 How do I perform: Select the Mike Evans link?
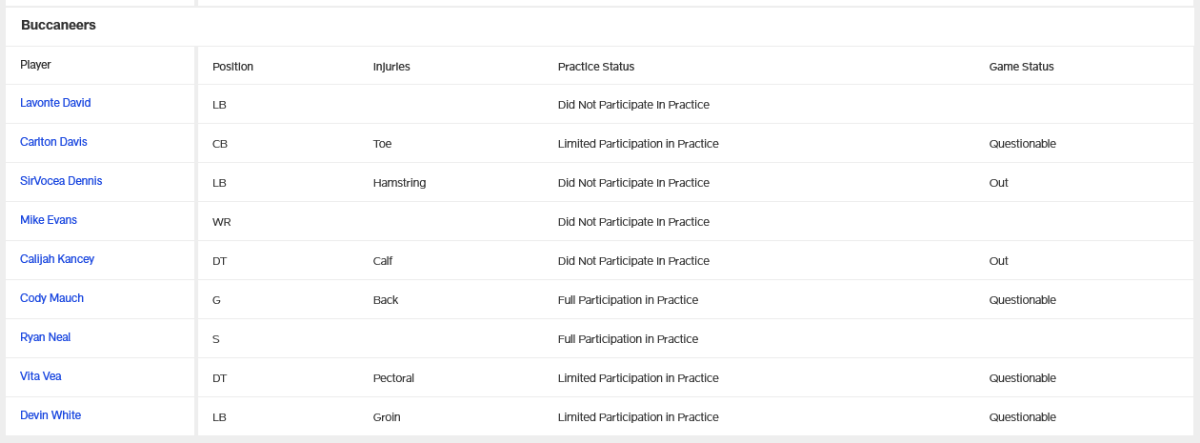click(x=48, y=220)
